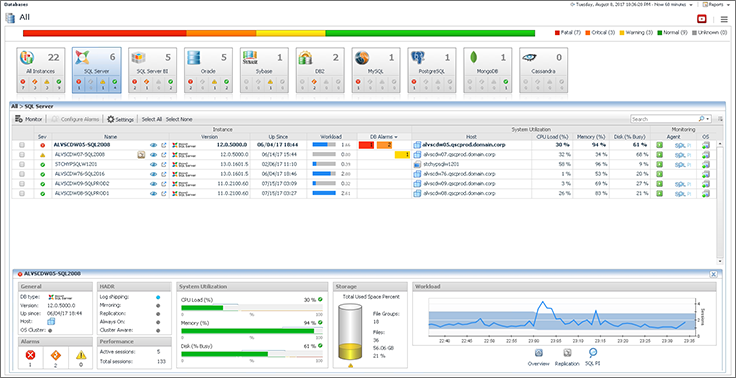736x378 pixels.
Task: Click the red Fatal segment of status bar
Action: tap(105, 33)
